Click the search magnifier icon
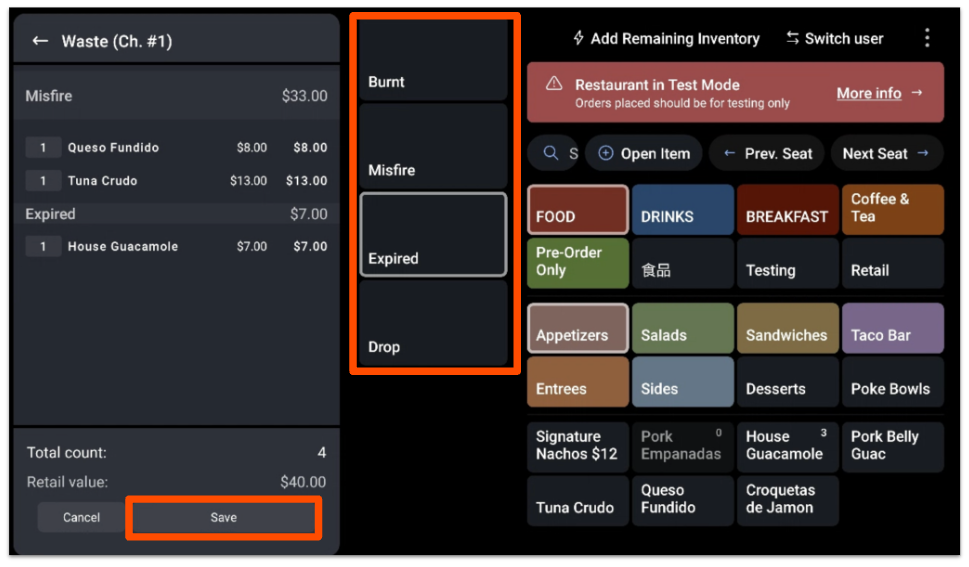Viewport: 969px width, 567px height. (x=551, y=153)
